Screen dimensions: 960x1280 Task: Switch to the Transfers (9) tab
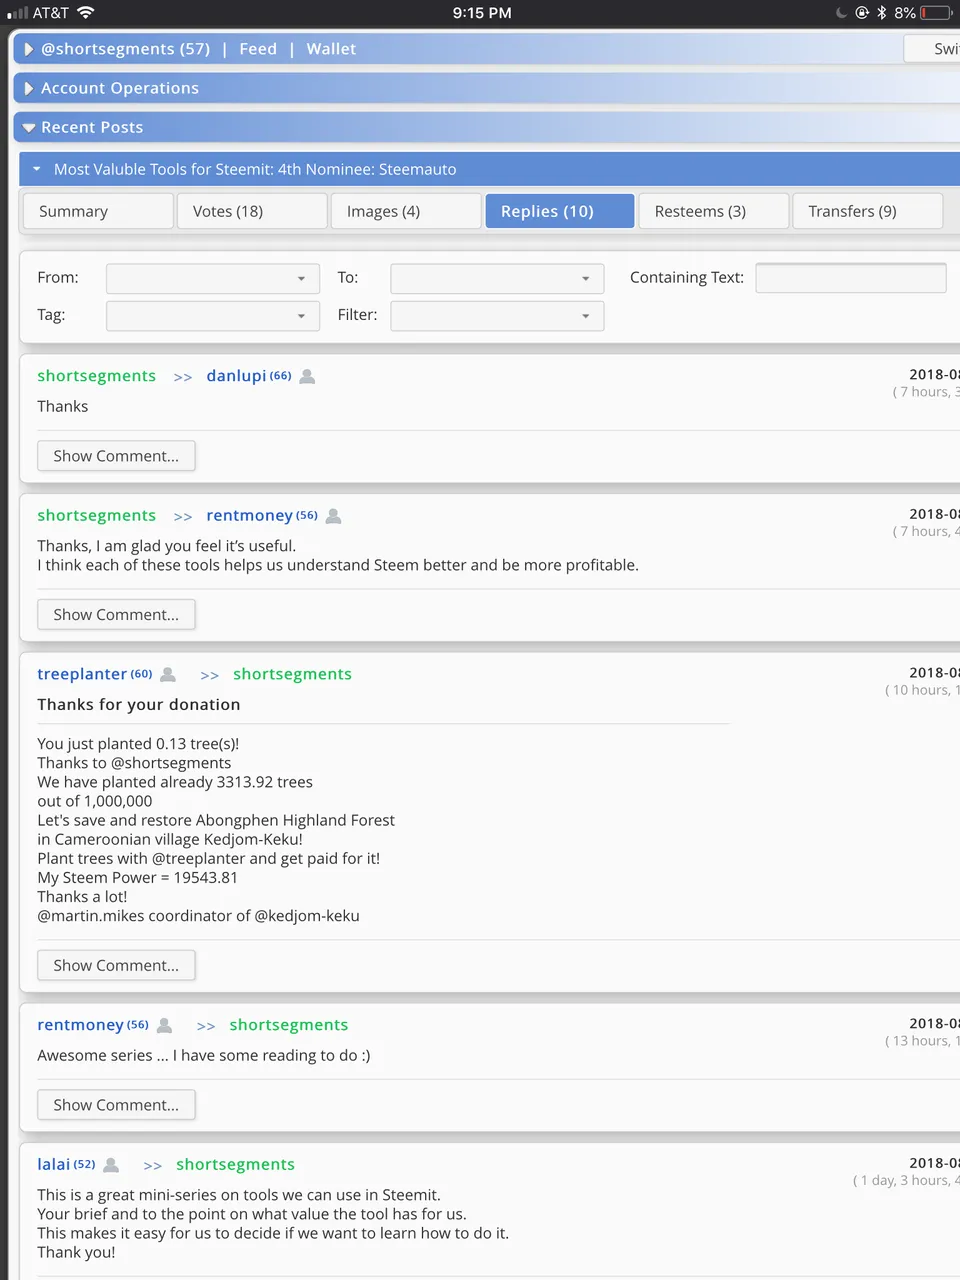click(x=868, y=211)
